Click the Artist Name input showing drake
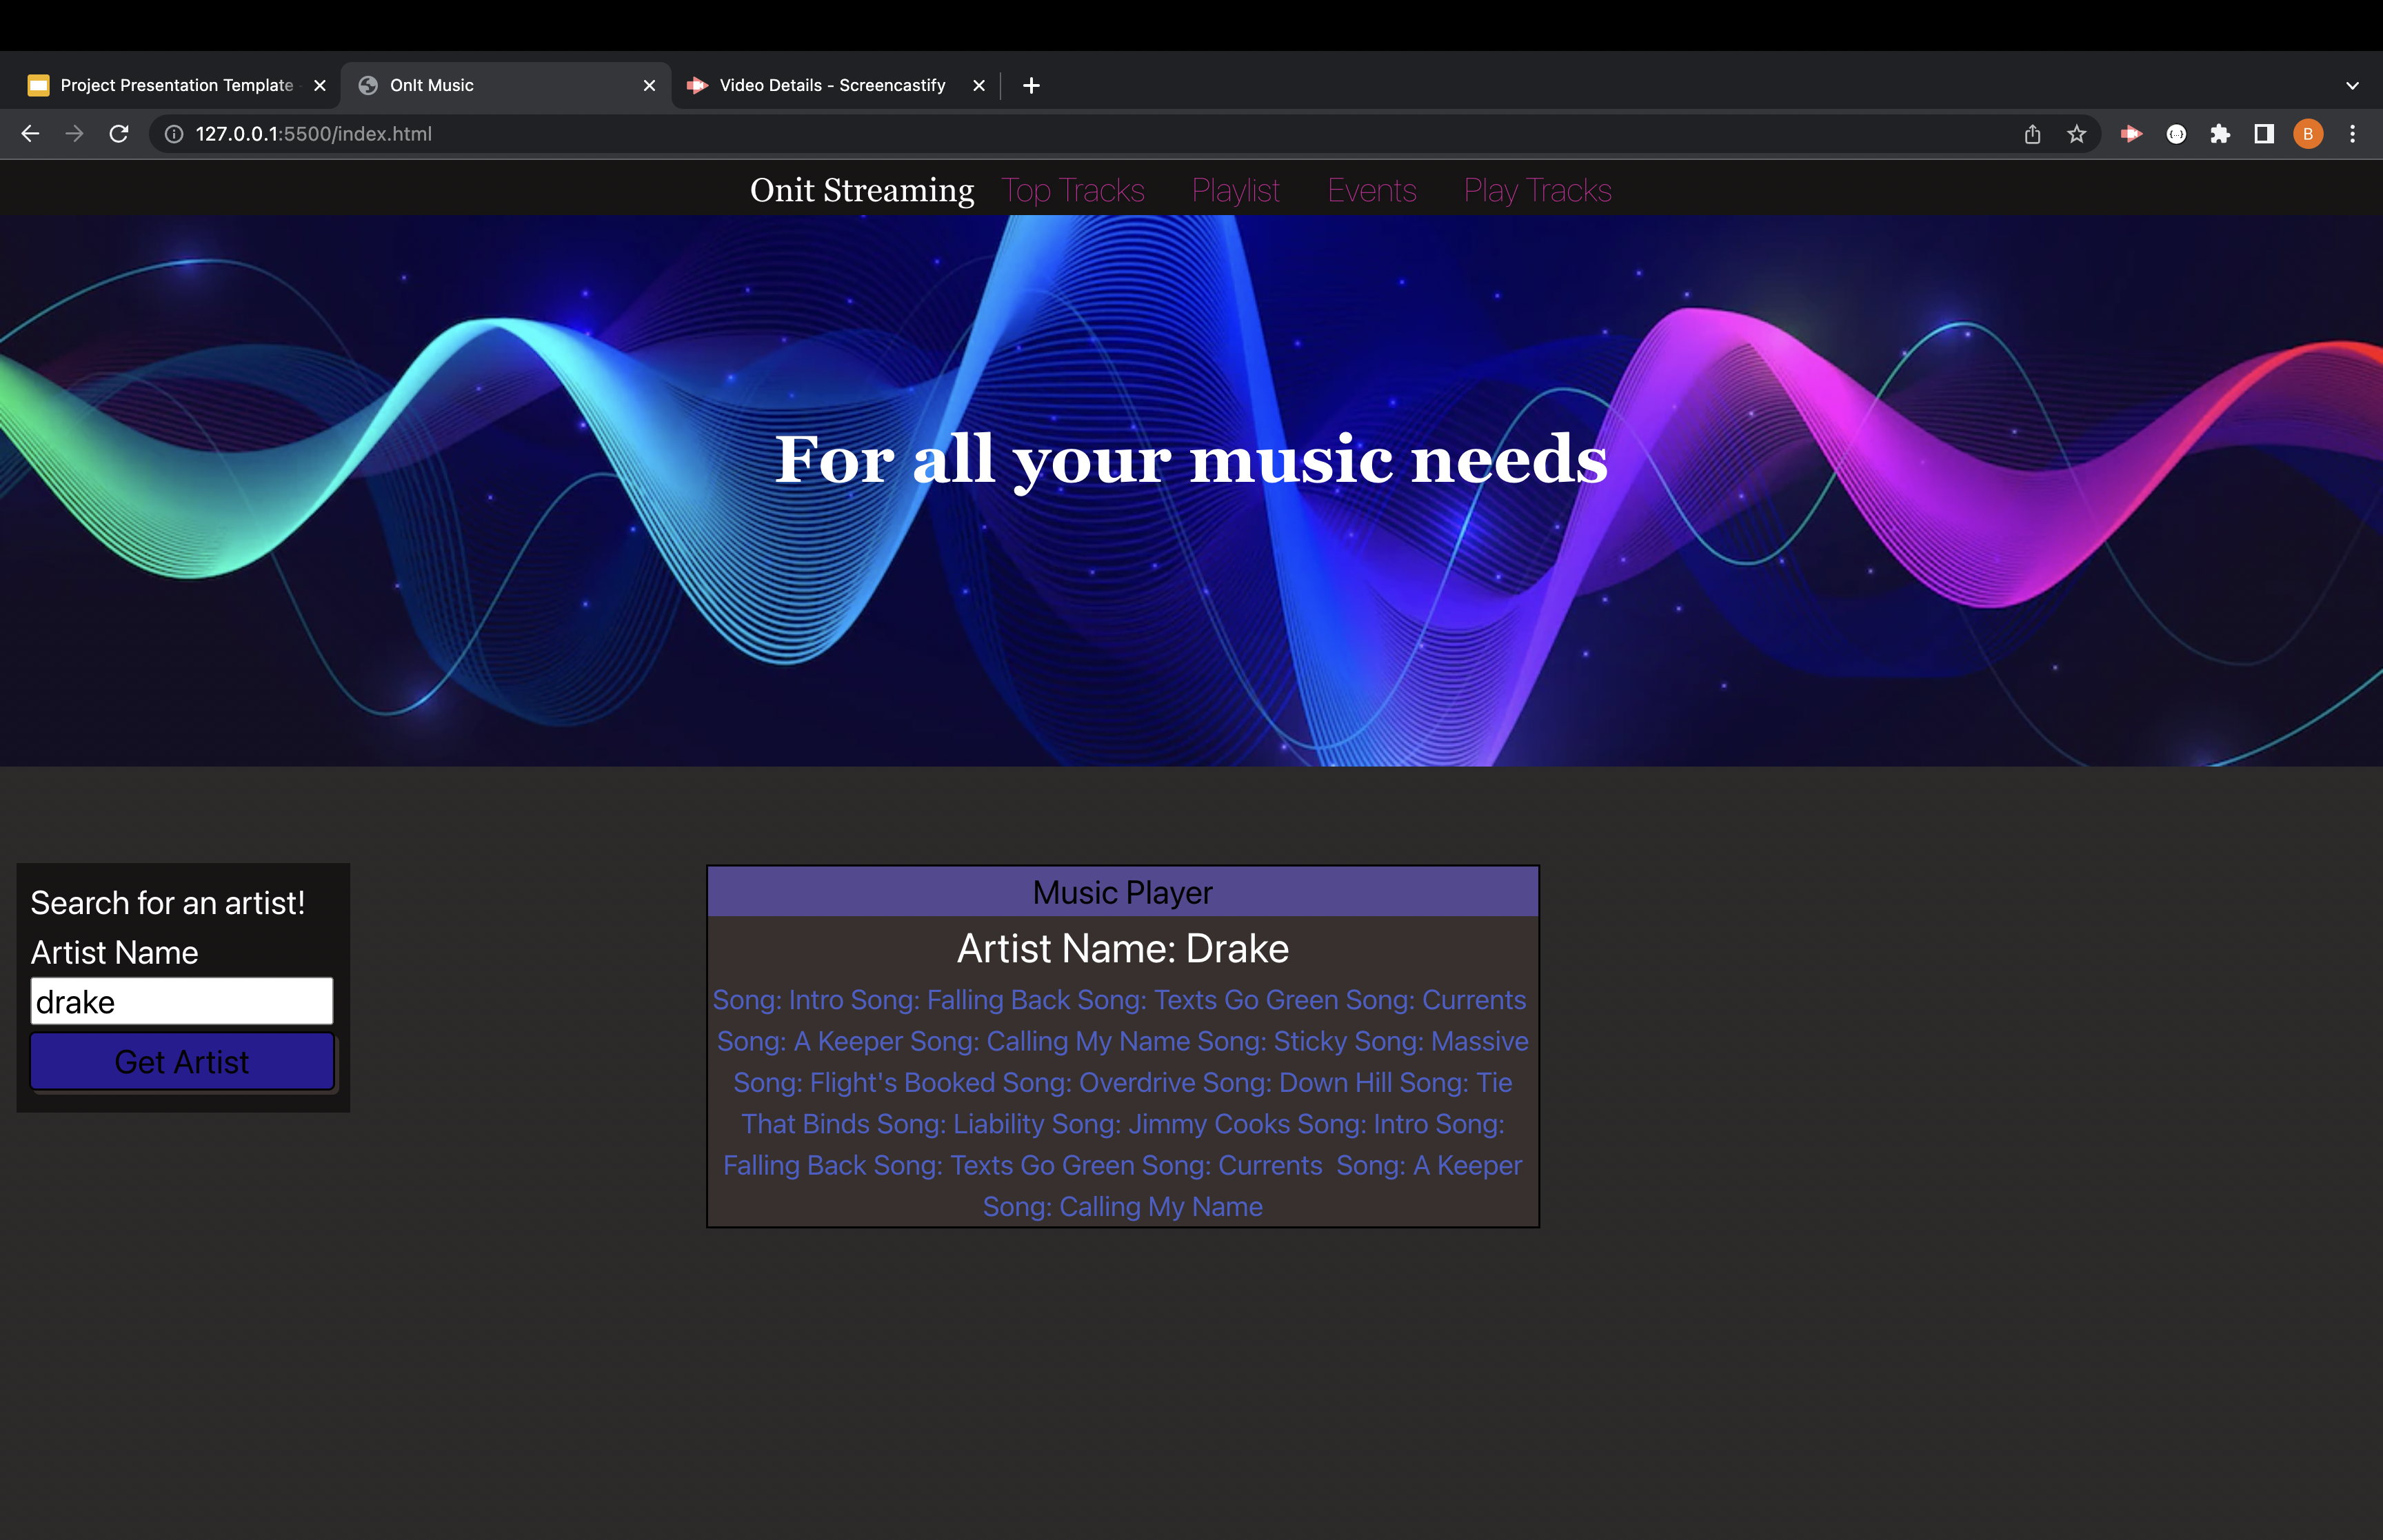The height and width of the screenshot is (1540, 2383). point(182,1000)
